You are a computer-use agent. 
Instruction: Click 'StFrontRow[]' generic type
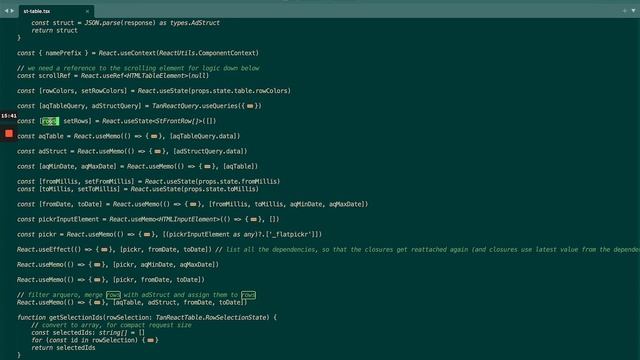[177, 121]
